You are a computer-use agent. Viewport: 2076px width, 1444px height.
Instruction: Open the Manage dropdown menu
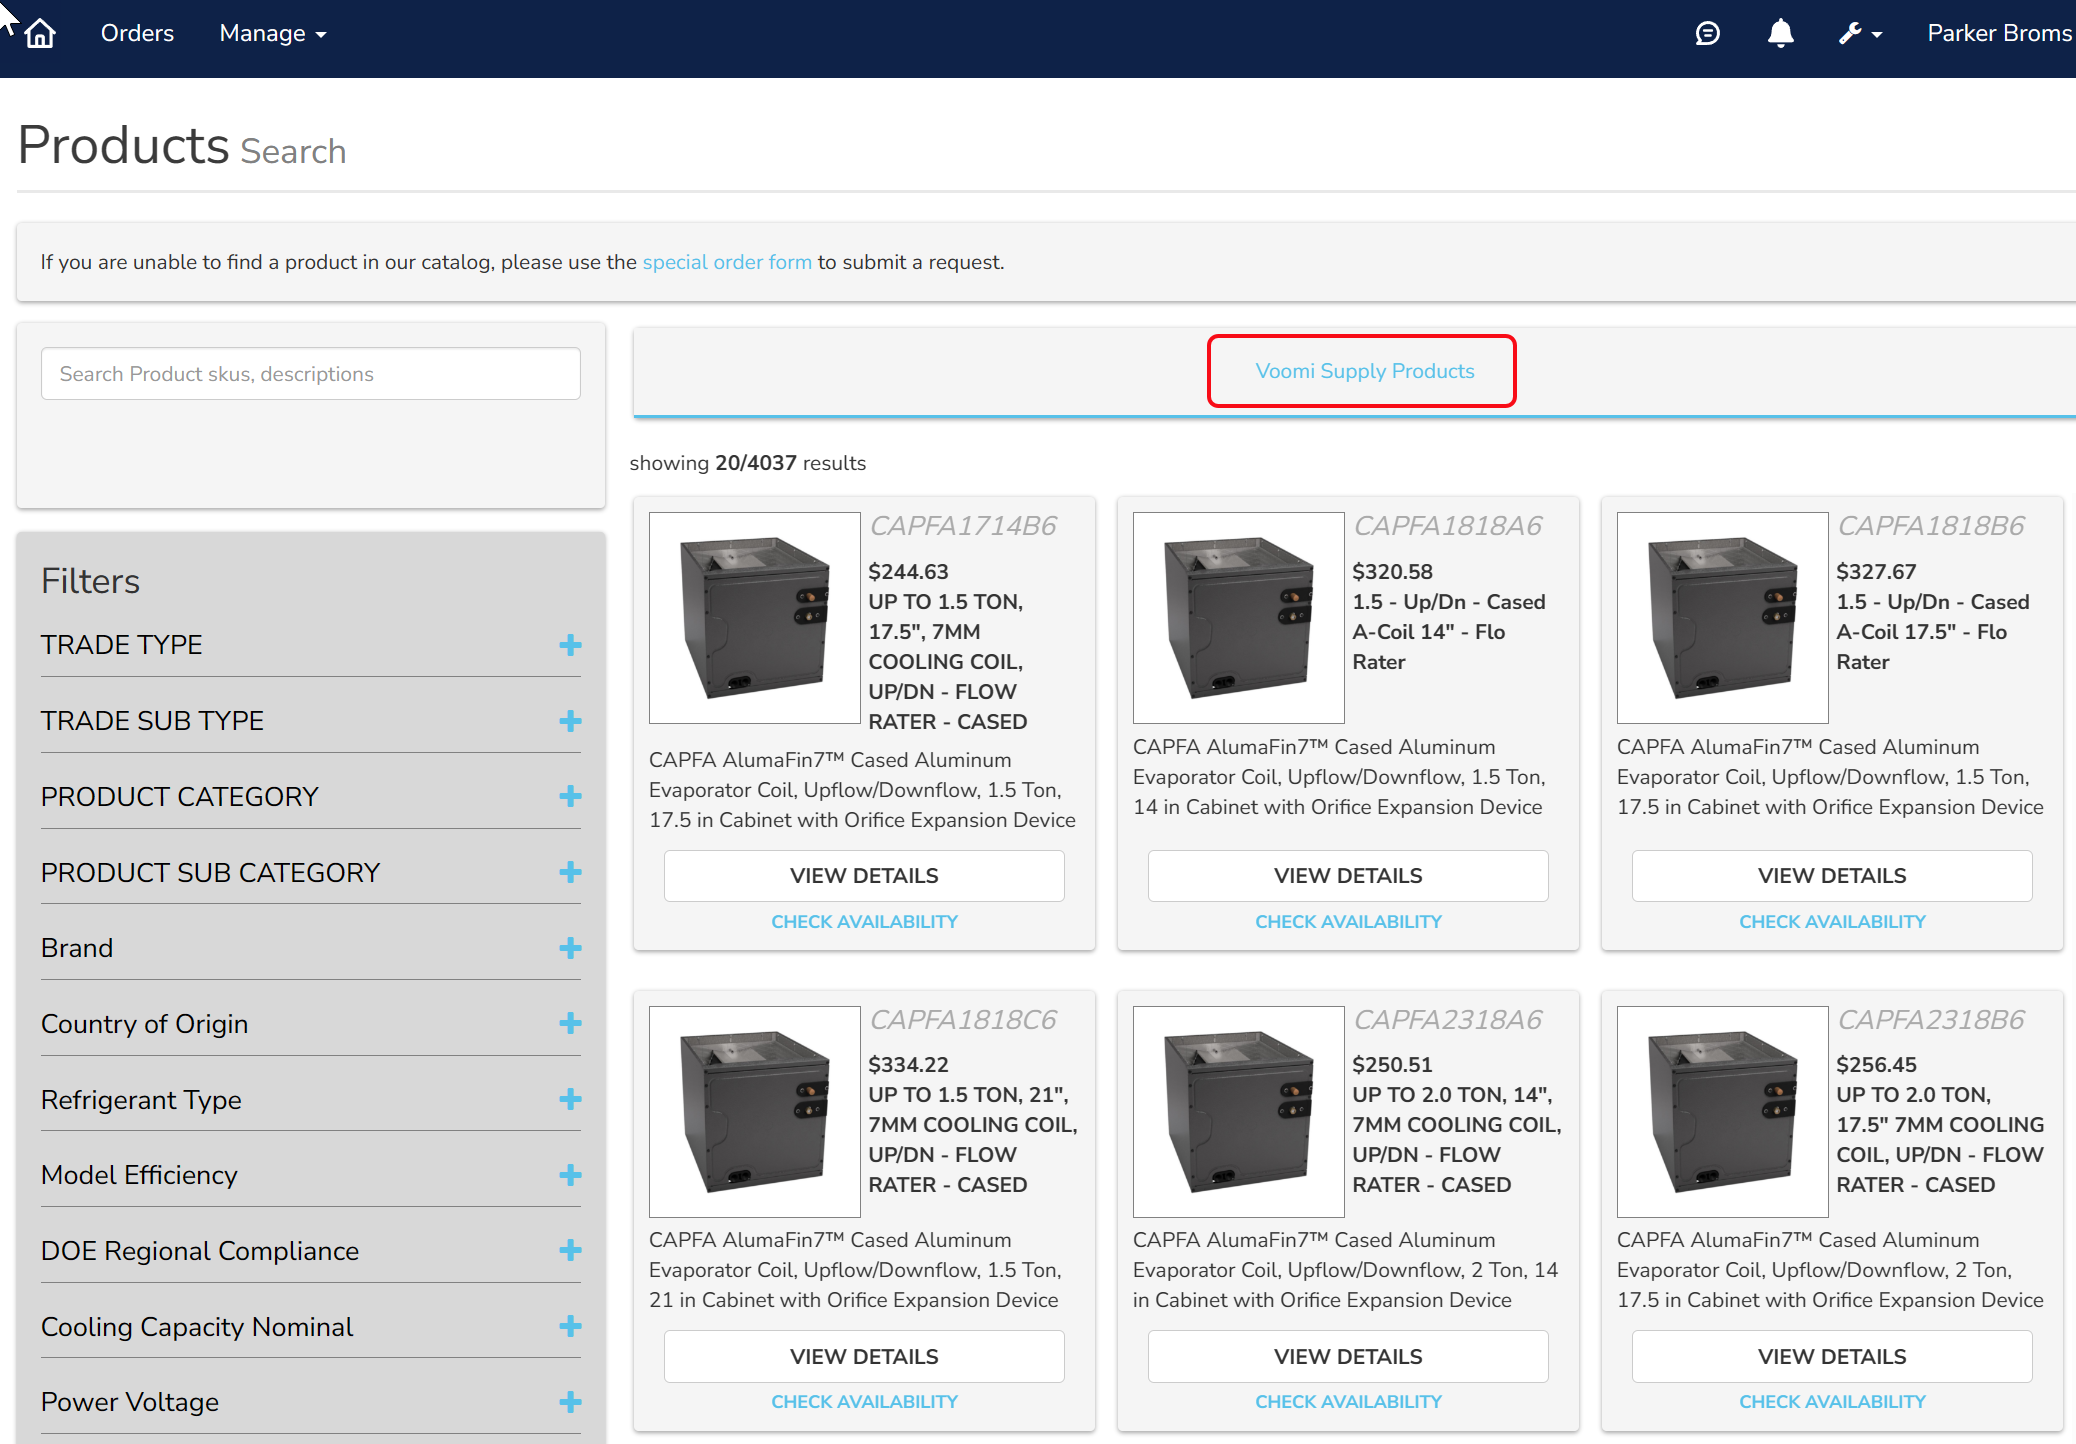(x=272, y=34)
